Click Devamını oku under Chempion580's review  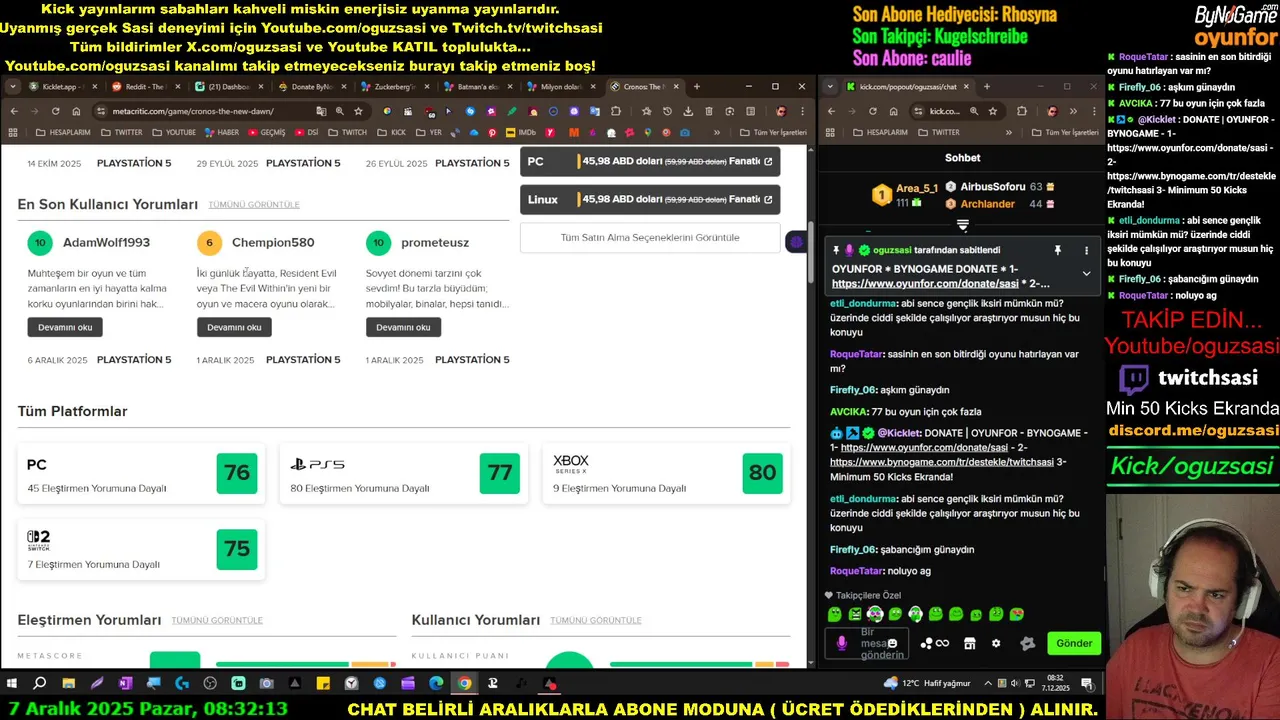pyautogui.click(x=234, y=327)
